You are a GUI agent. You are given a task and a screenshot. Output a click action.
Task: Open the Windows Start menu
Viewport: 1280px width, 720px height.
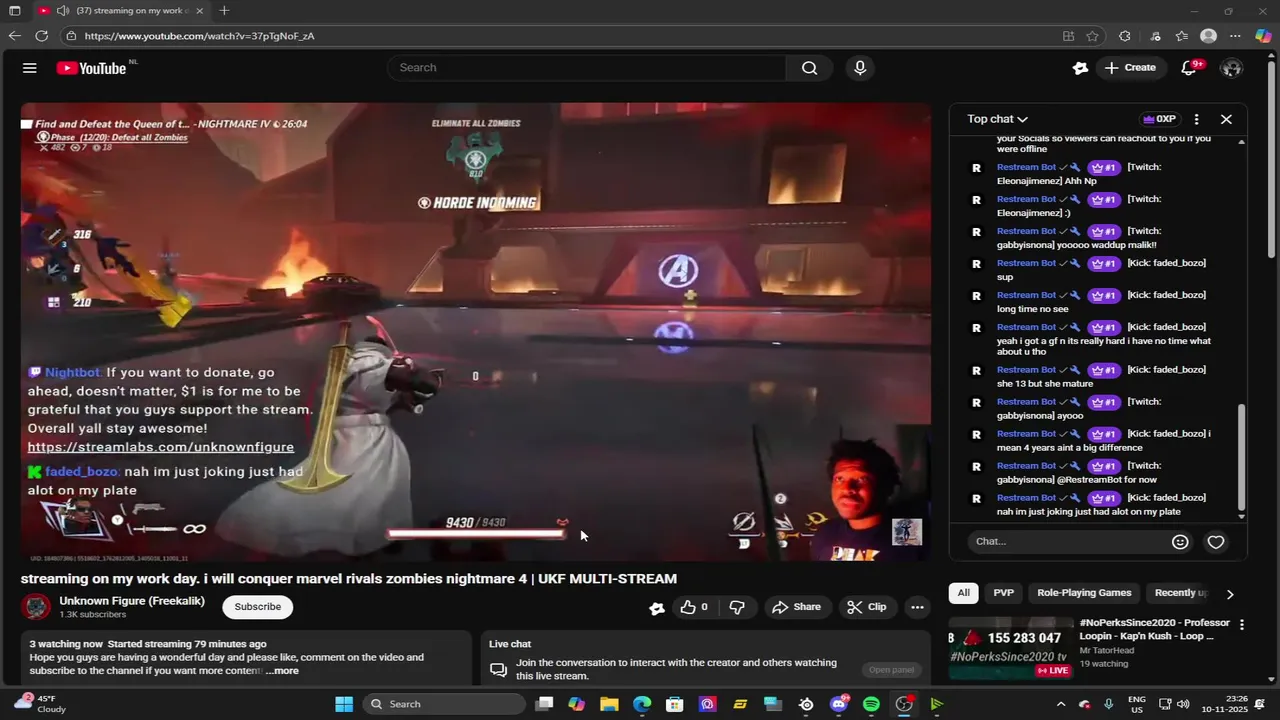click(x=344, y=704)
